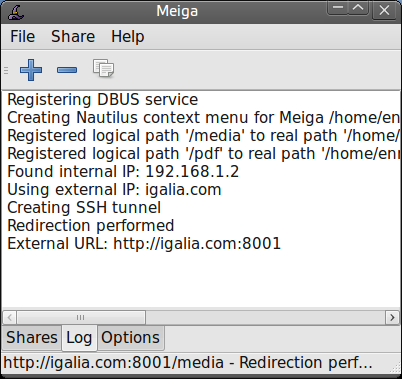
Task: Minimize the Meiga window
Action: pyautogui.click(x=338, y=8)
